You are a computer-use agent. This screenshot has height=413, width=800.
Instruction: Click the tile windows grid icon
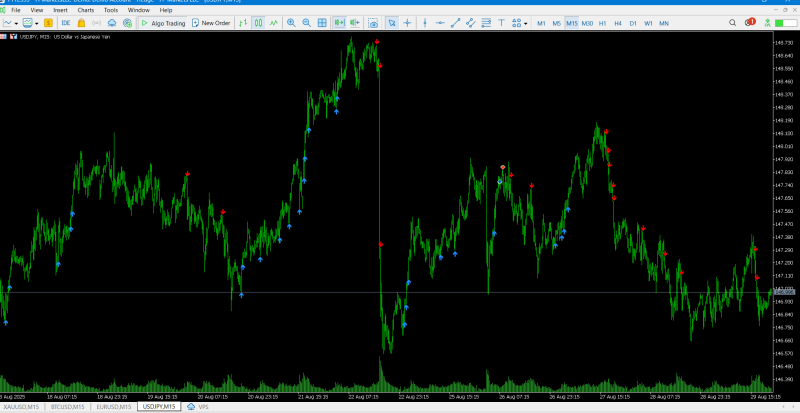(322, 23)
